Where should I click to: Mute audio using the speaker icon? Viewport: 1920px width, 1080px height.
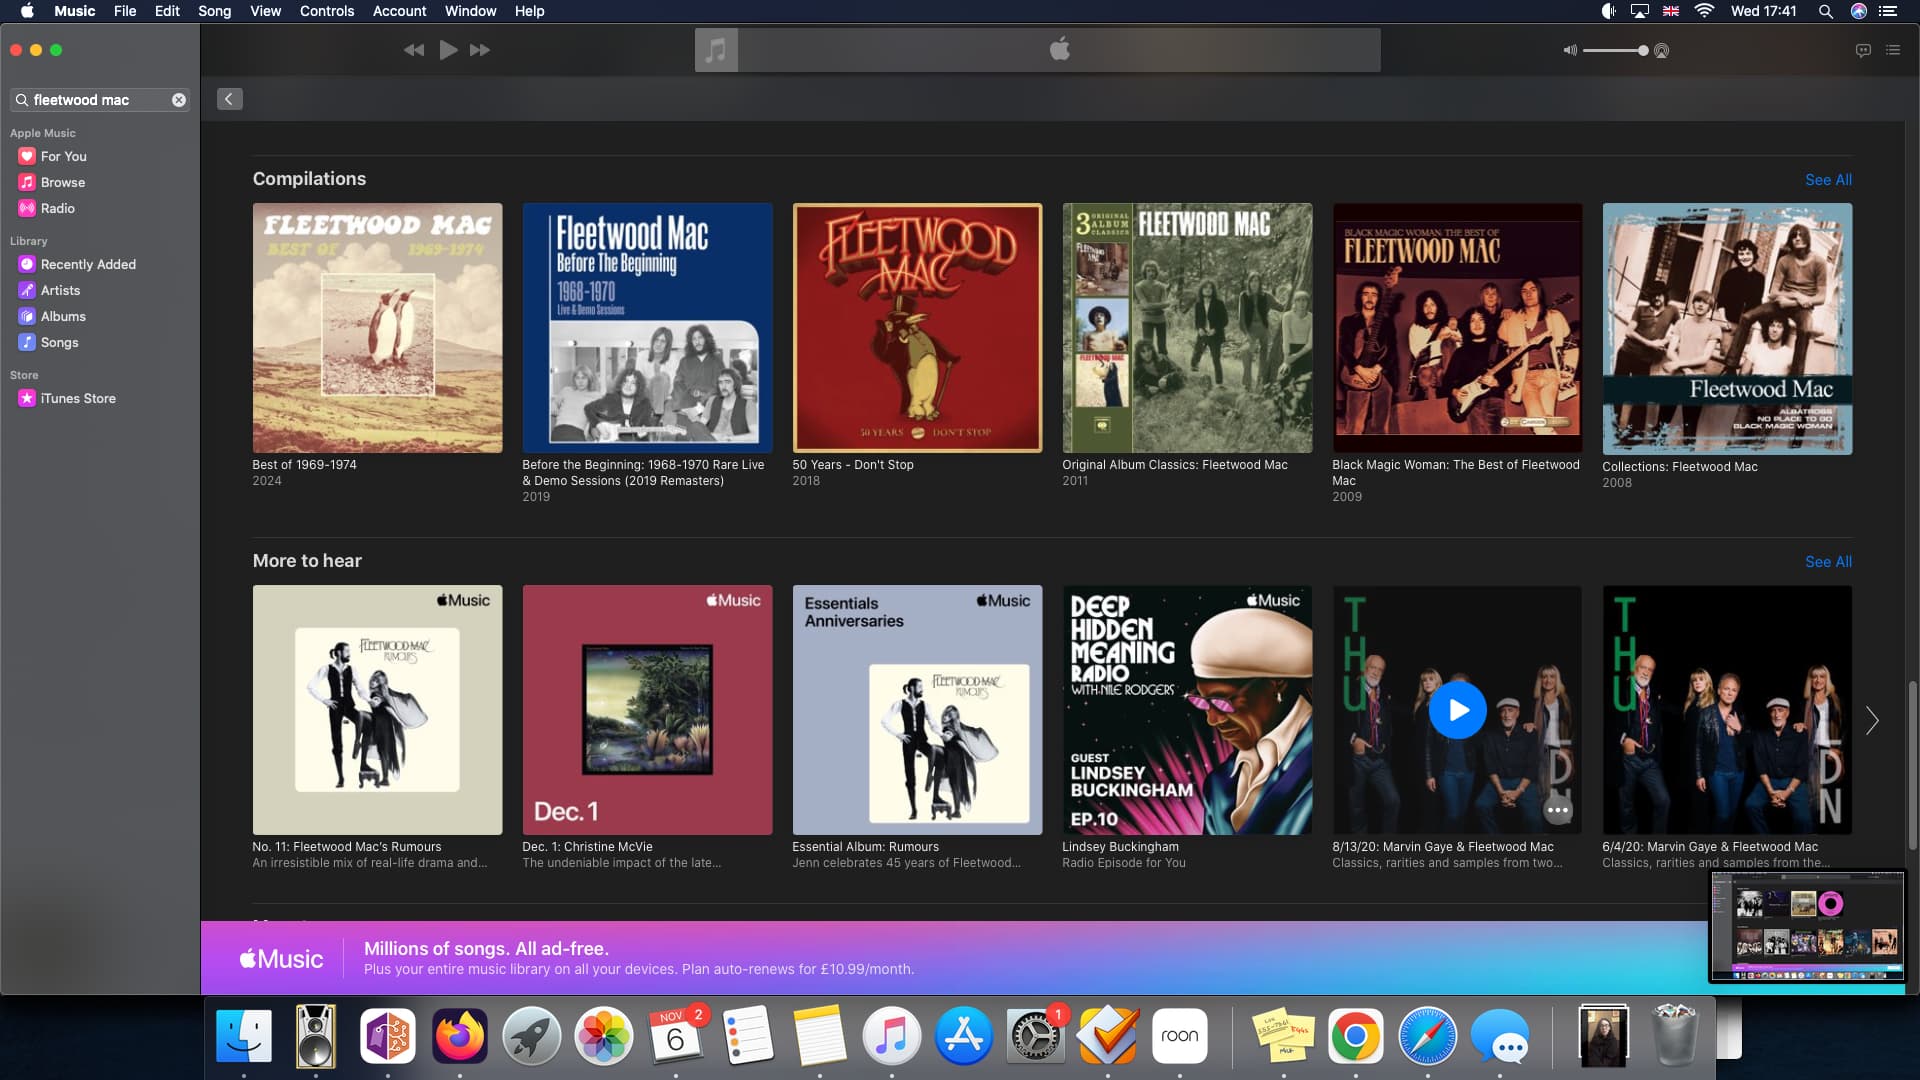(x=1570, y=50)
